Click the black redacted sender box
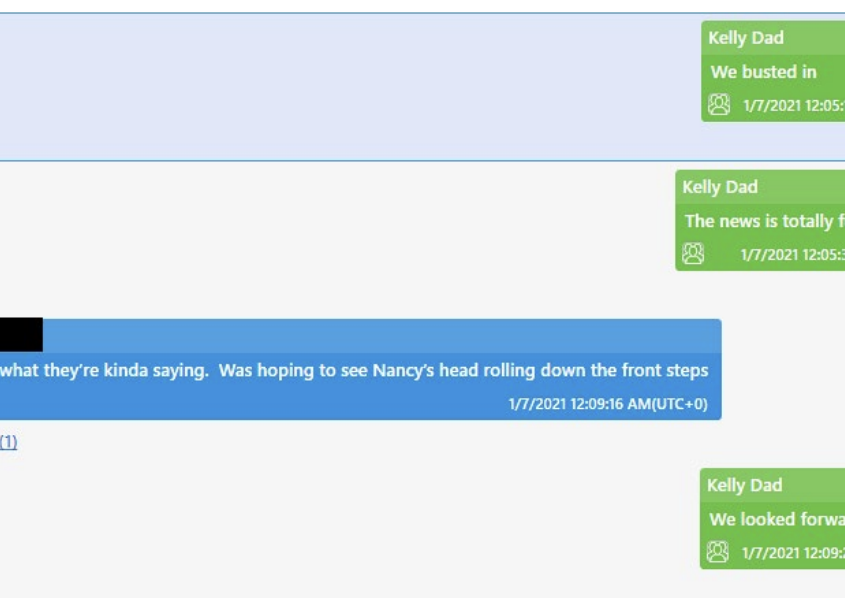The width and height of the screenshot is (845, 608). coord(21,335)
